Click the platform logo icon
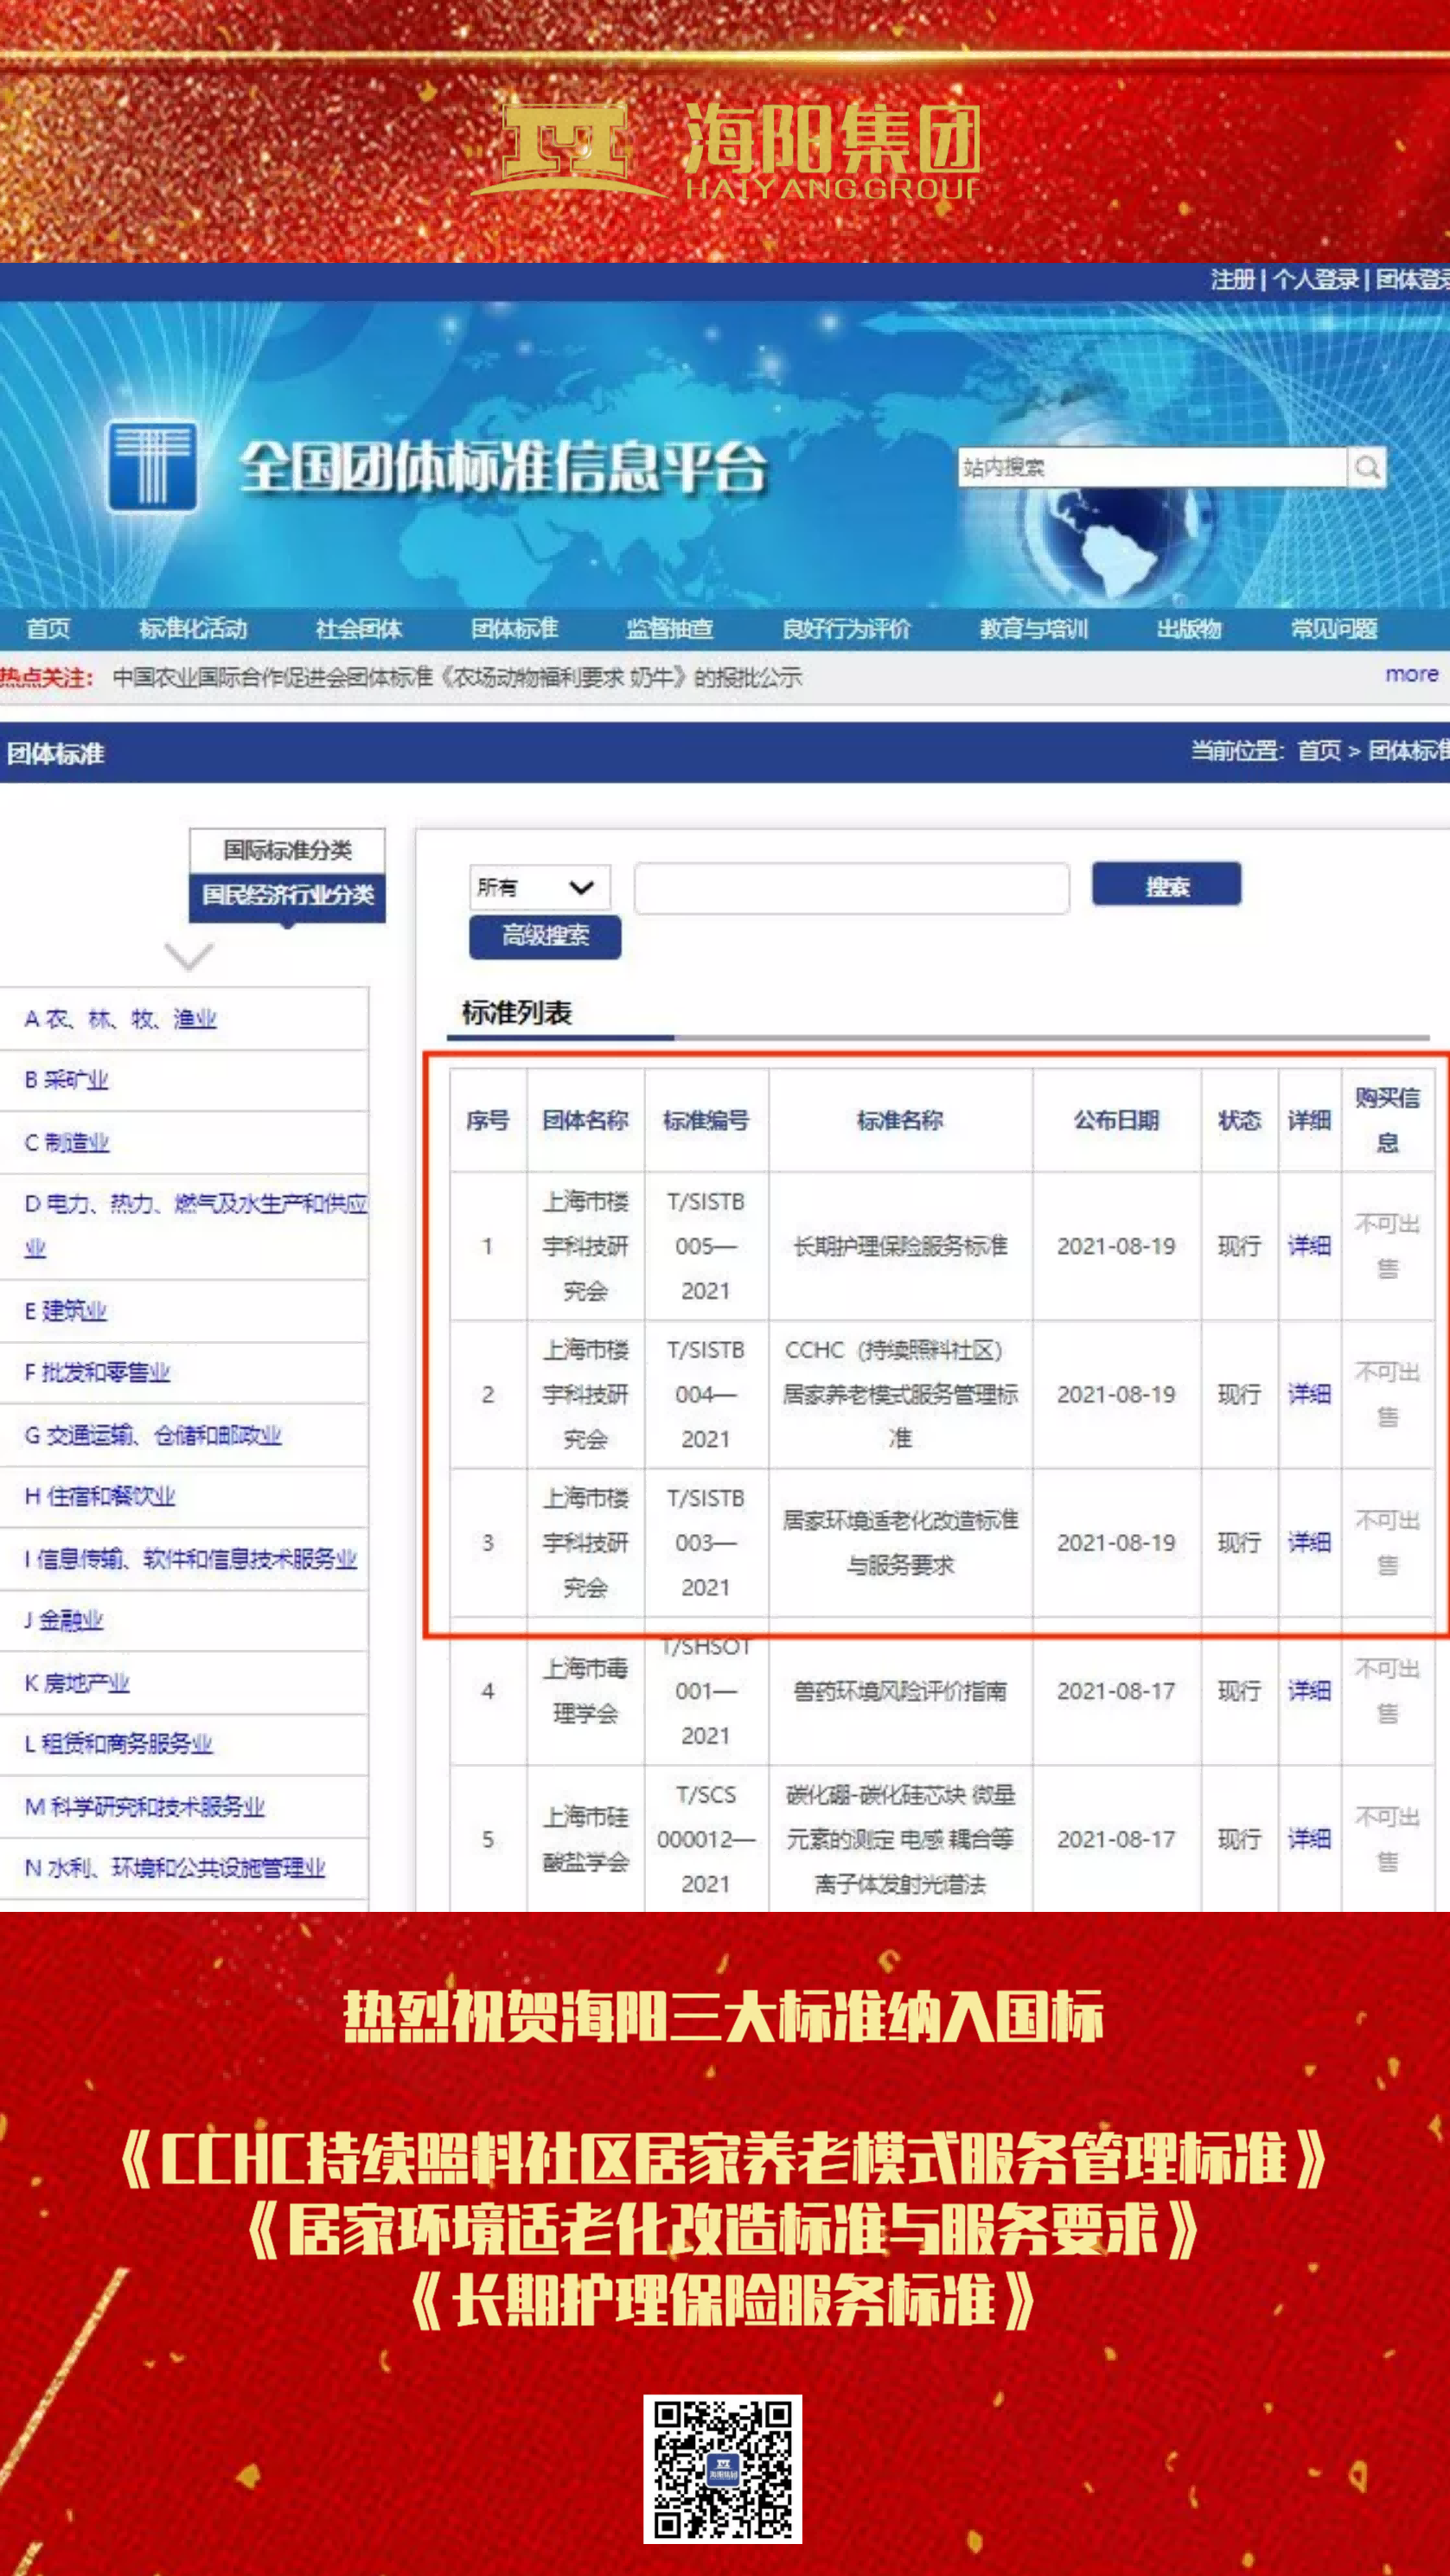The width and height of the screenshot is (1450, 2576). click(x=152, y=467)
